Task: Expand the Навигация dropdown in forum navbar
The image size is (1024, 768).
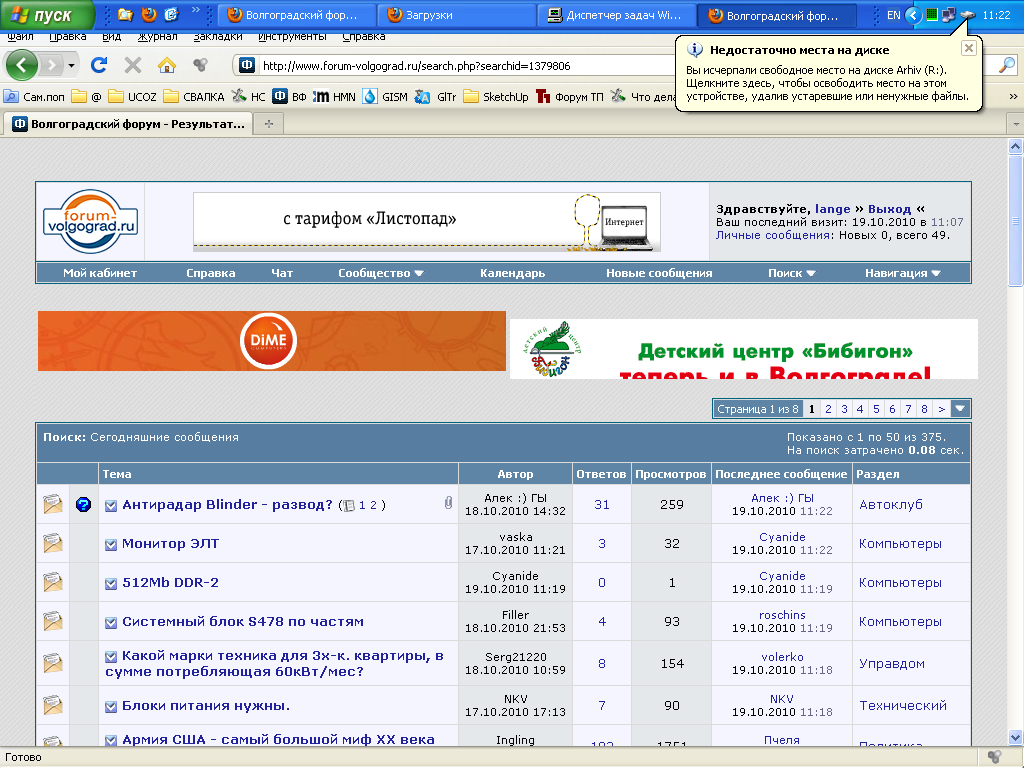Action: pyautogui.click(x=902, y=273)
